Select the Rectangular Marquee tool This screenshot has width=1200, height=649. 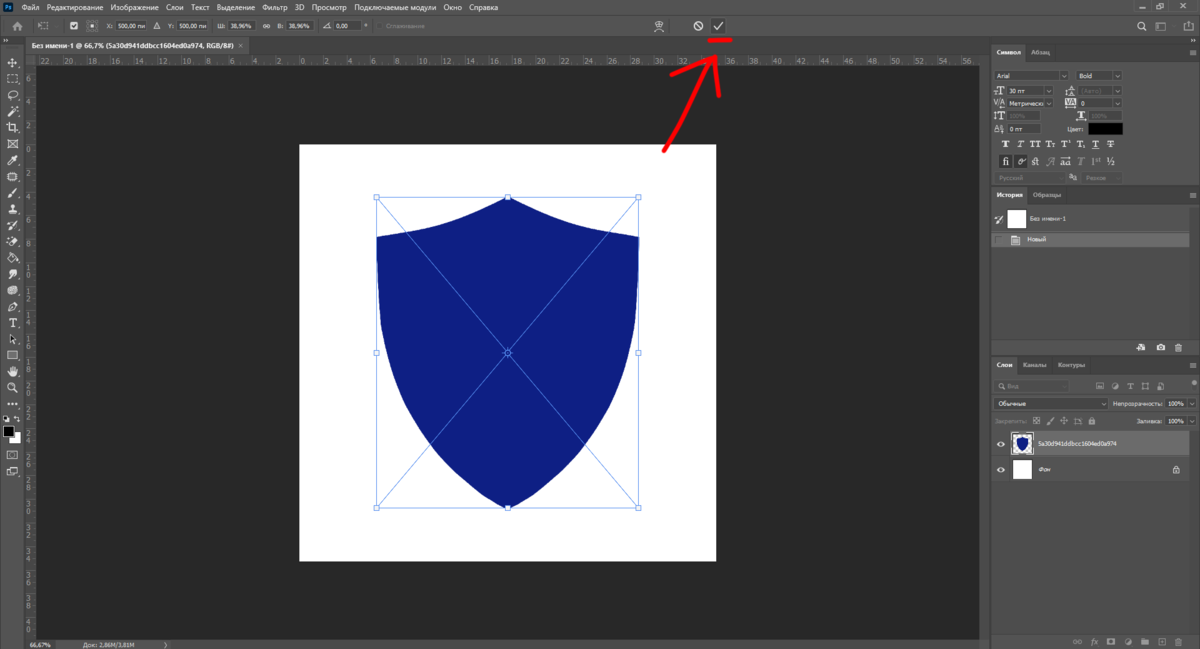13,78
